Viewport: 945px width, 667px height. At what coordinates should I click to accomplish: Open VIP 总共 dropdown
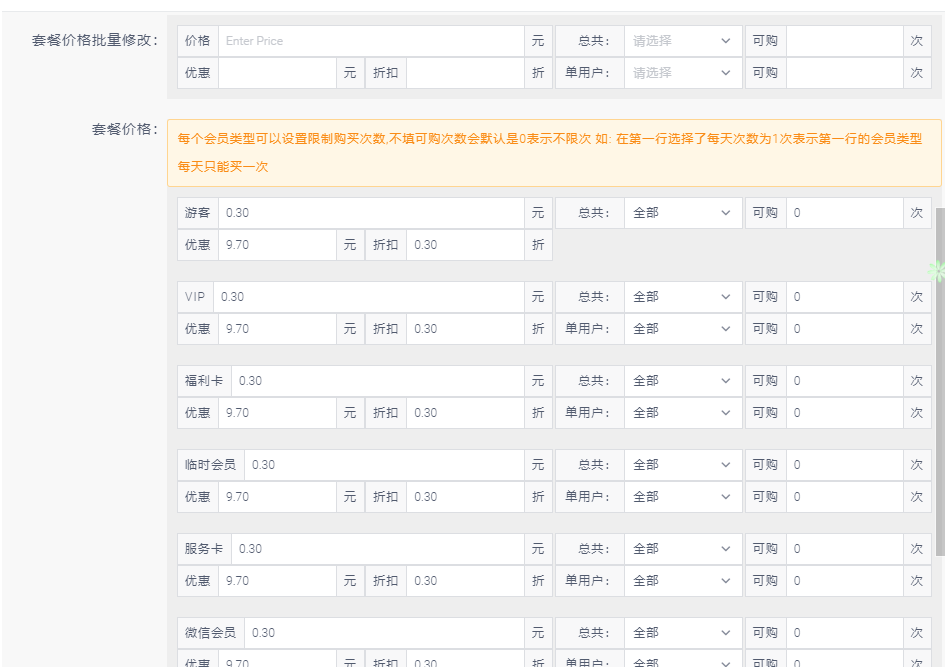point(683,297)
